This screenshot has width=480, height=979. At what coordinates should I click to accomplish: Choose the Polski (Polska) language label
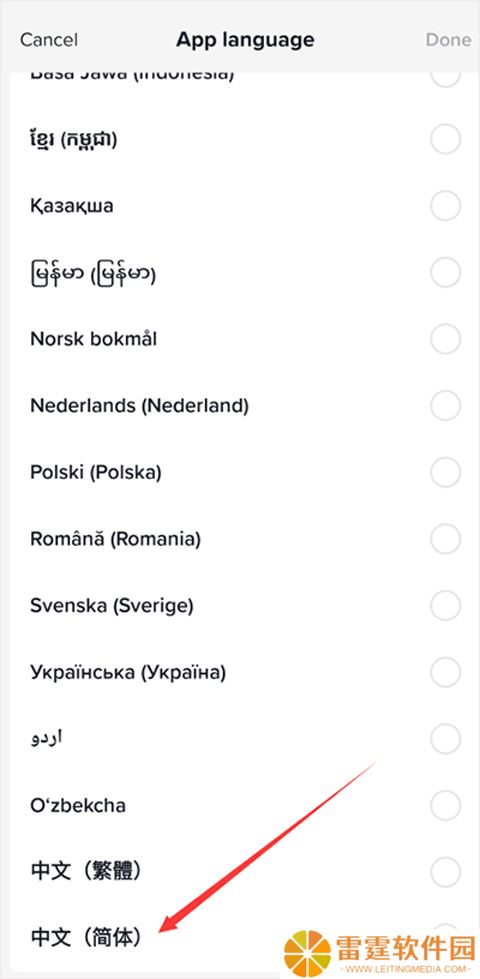(96, 473)
